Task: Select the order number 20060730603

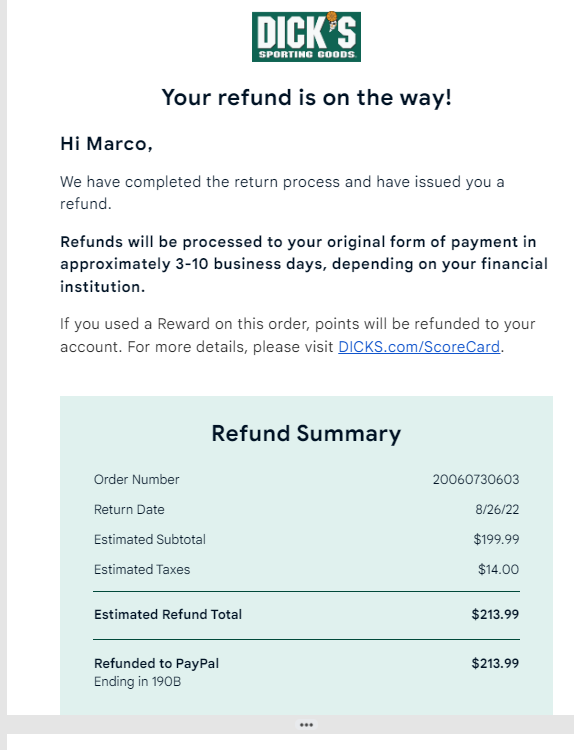Action: pyautogui.click(x=476, y=479)
